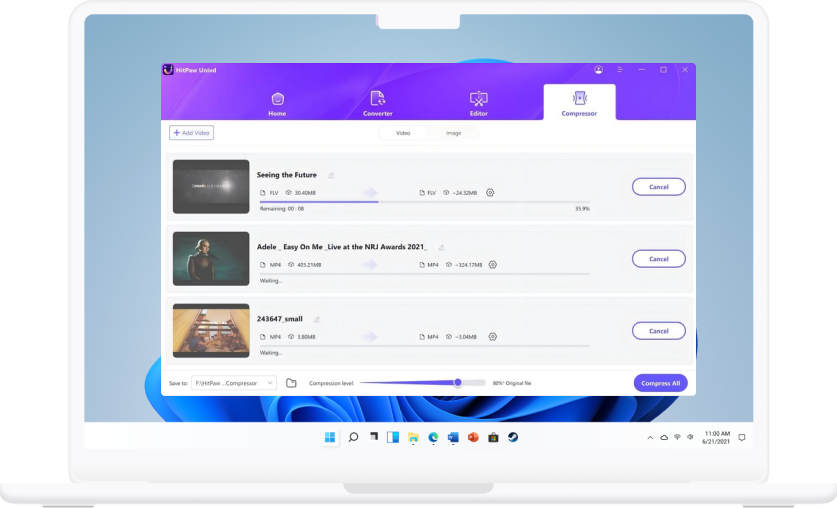Open the output folder icon
Viewport: 837px width, 508px height.
(291, 383)
